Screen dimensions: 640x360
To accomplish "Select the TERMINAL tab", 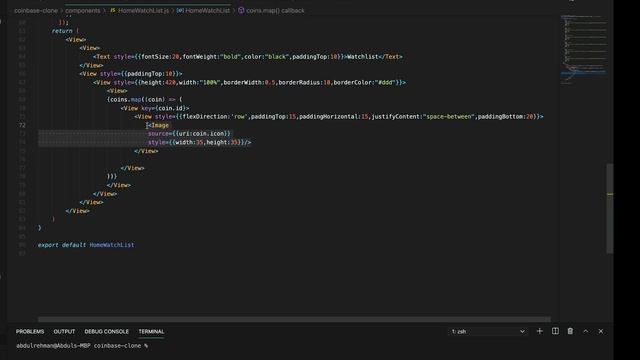I will point(151,331).
